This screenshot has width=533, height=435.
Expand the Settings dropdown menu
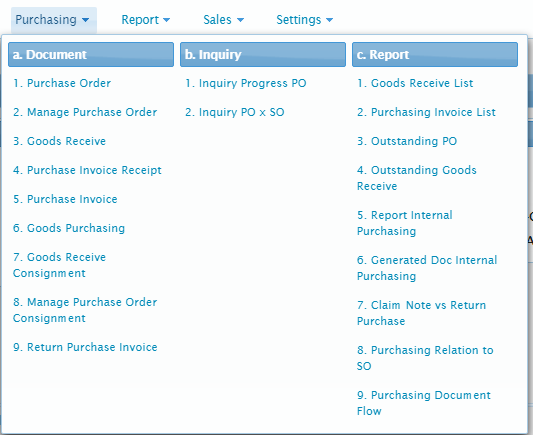[304, 20]
